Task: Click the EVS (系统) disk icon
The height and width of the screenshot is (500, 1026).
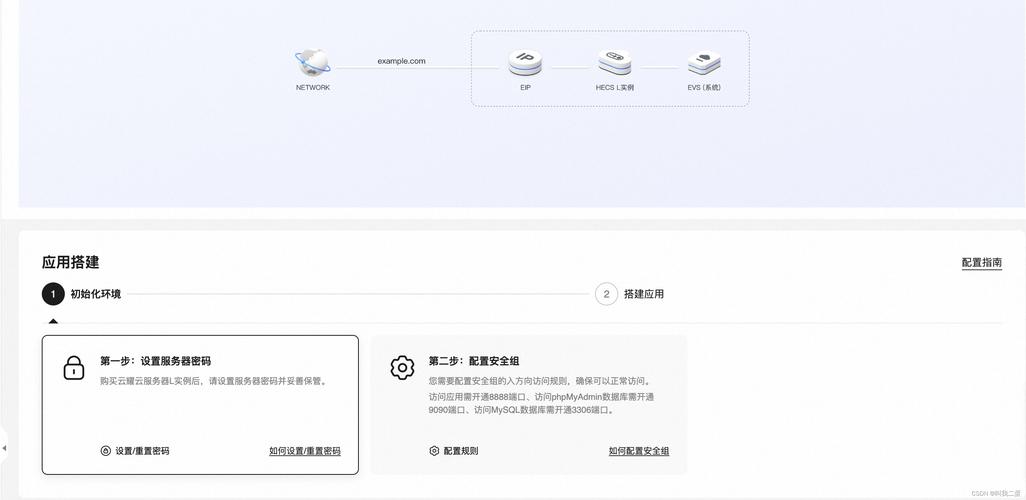Action: pos(704,63)
